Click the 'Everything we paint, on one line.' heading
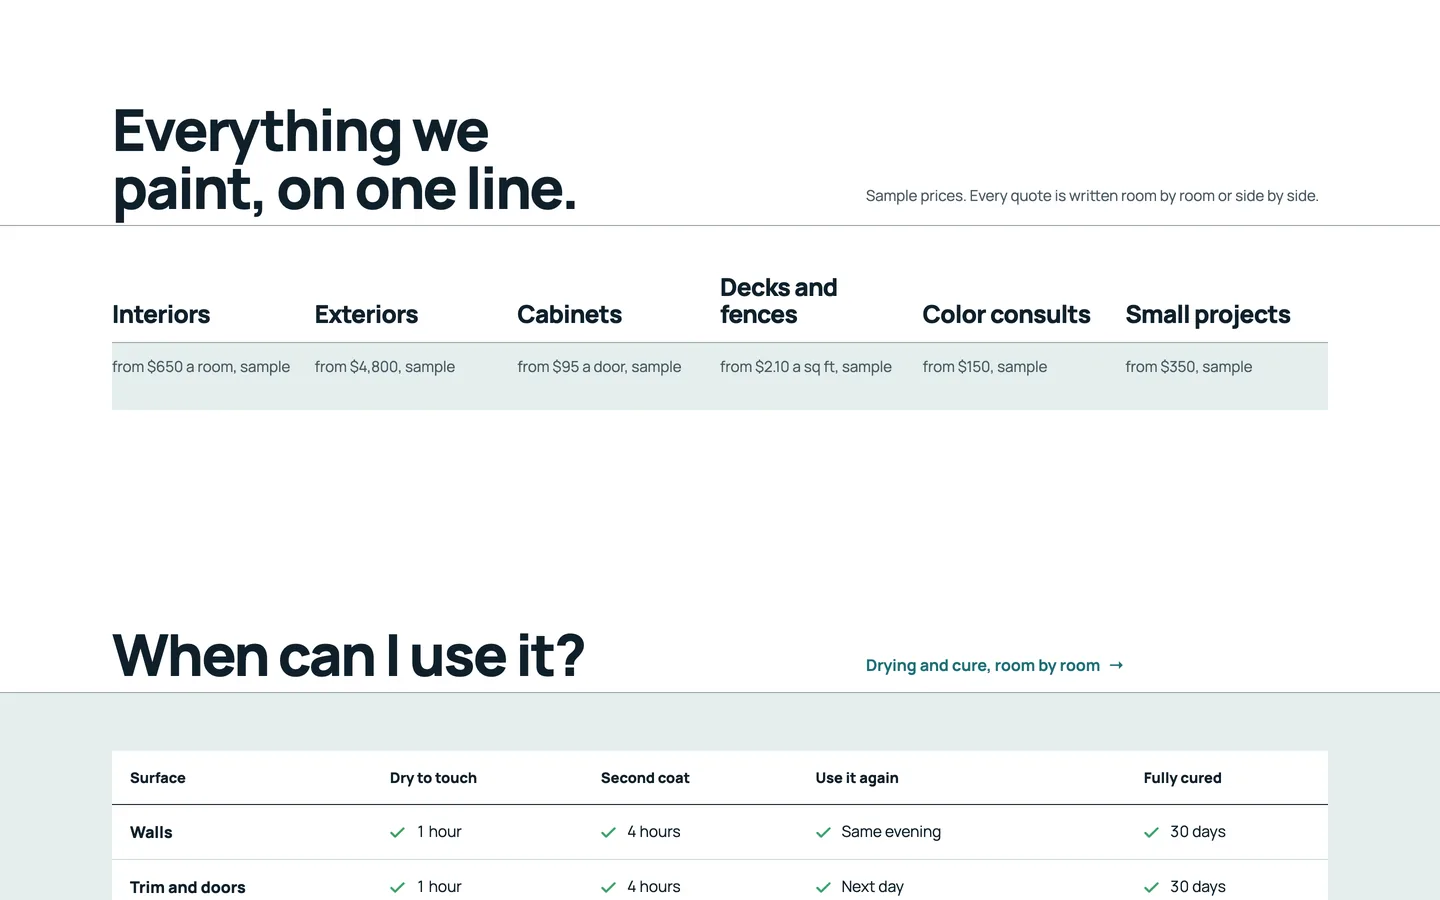The height and width of the screenshot is (900, 1440). click(345, 160)
